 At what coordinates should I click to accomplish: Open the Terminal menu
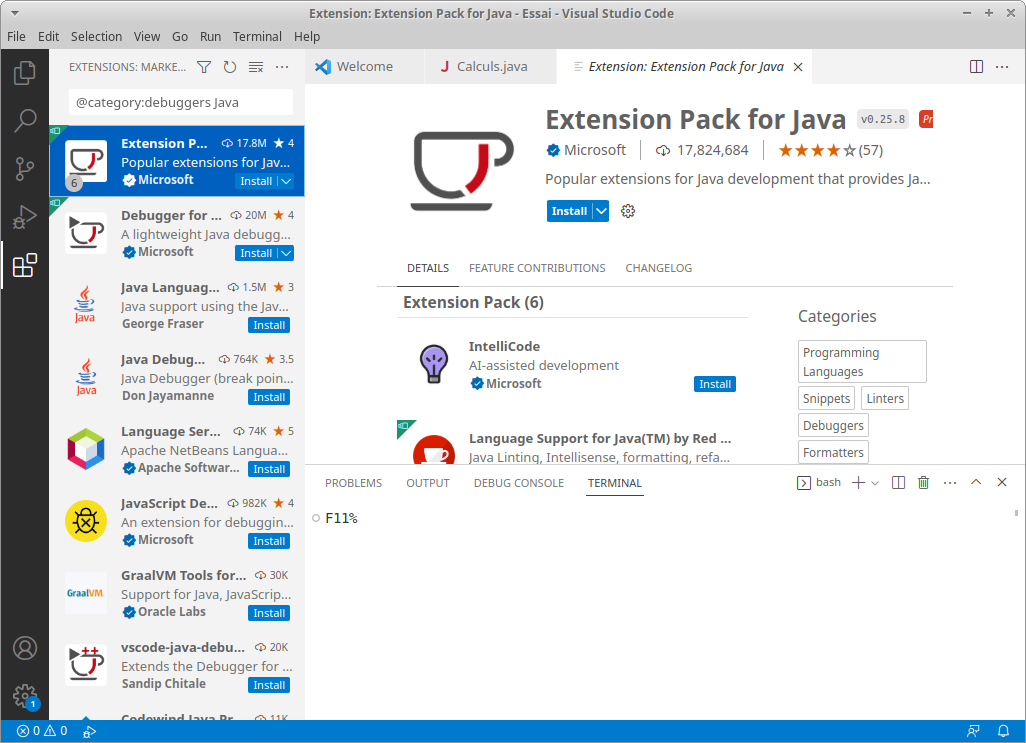coord(257,37)
